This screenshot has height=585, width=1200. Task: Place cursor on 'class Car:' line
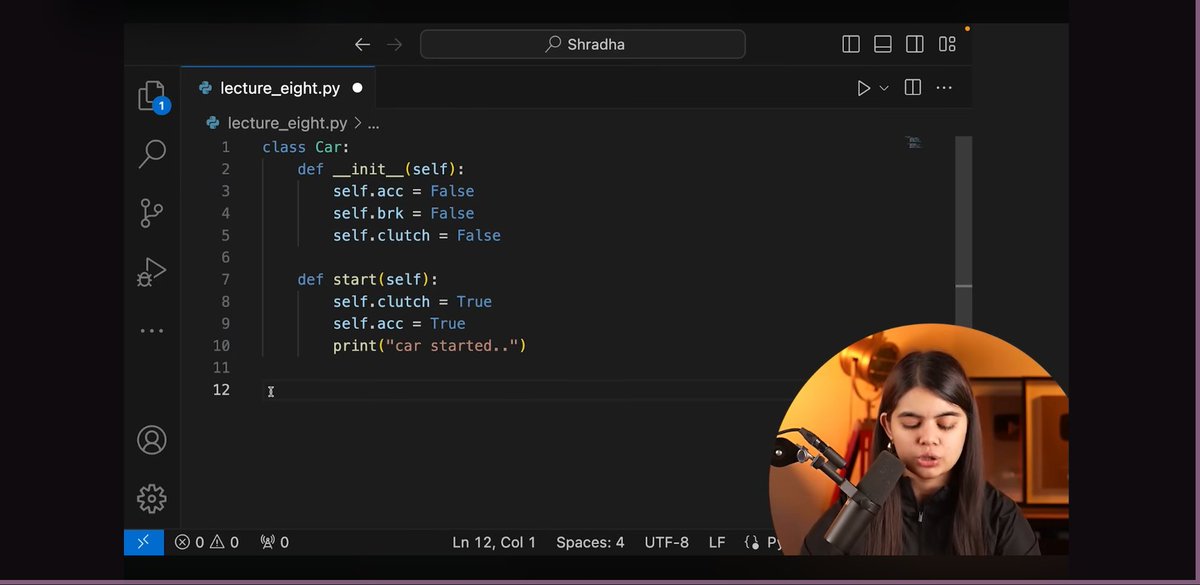coord(306,147)
